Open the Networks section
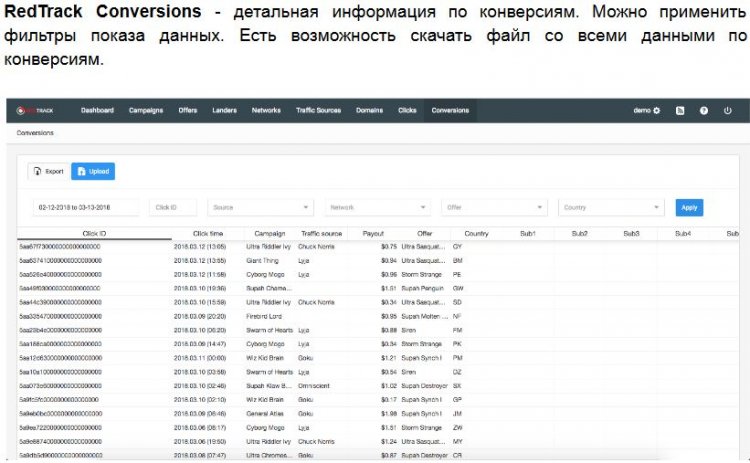Viewport: 750px width, 463px height. [x=266, y=110]
